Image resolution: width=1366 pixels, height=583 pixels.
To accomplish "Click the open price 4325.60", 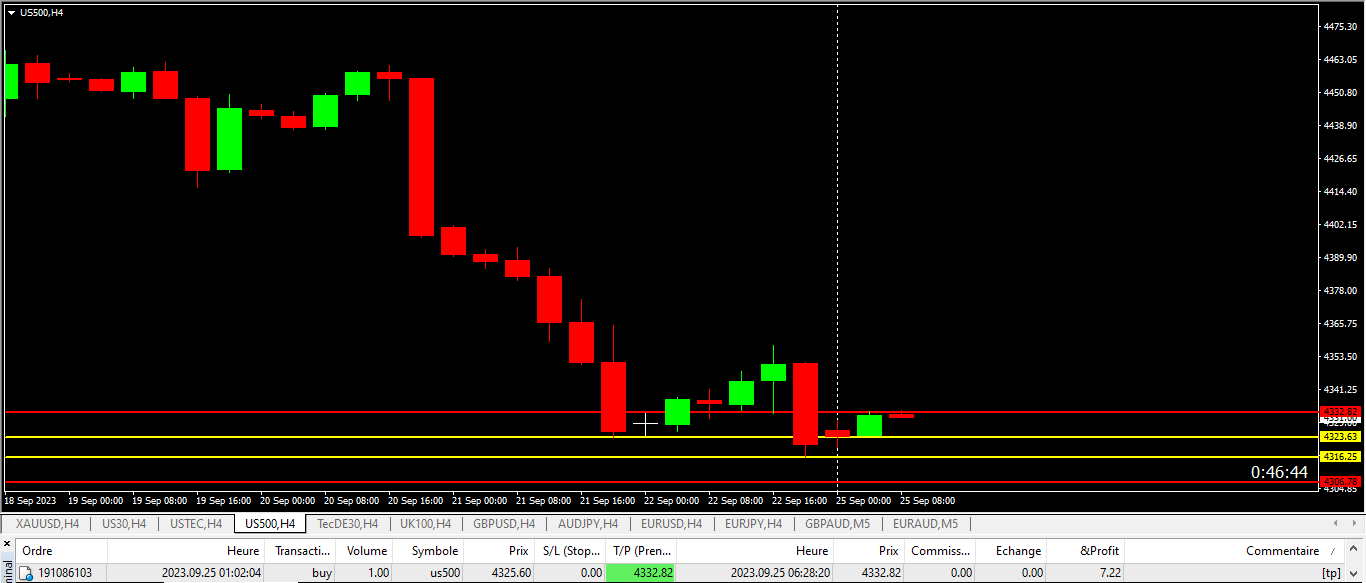I will (510, 573).
